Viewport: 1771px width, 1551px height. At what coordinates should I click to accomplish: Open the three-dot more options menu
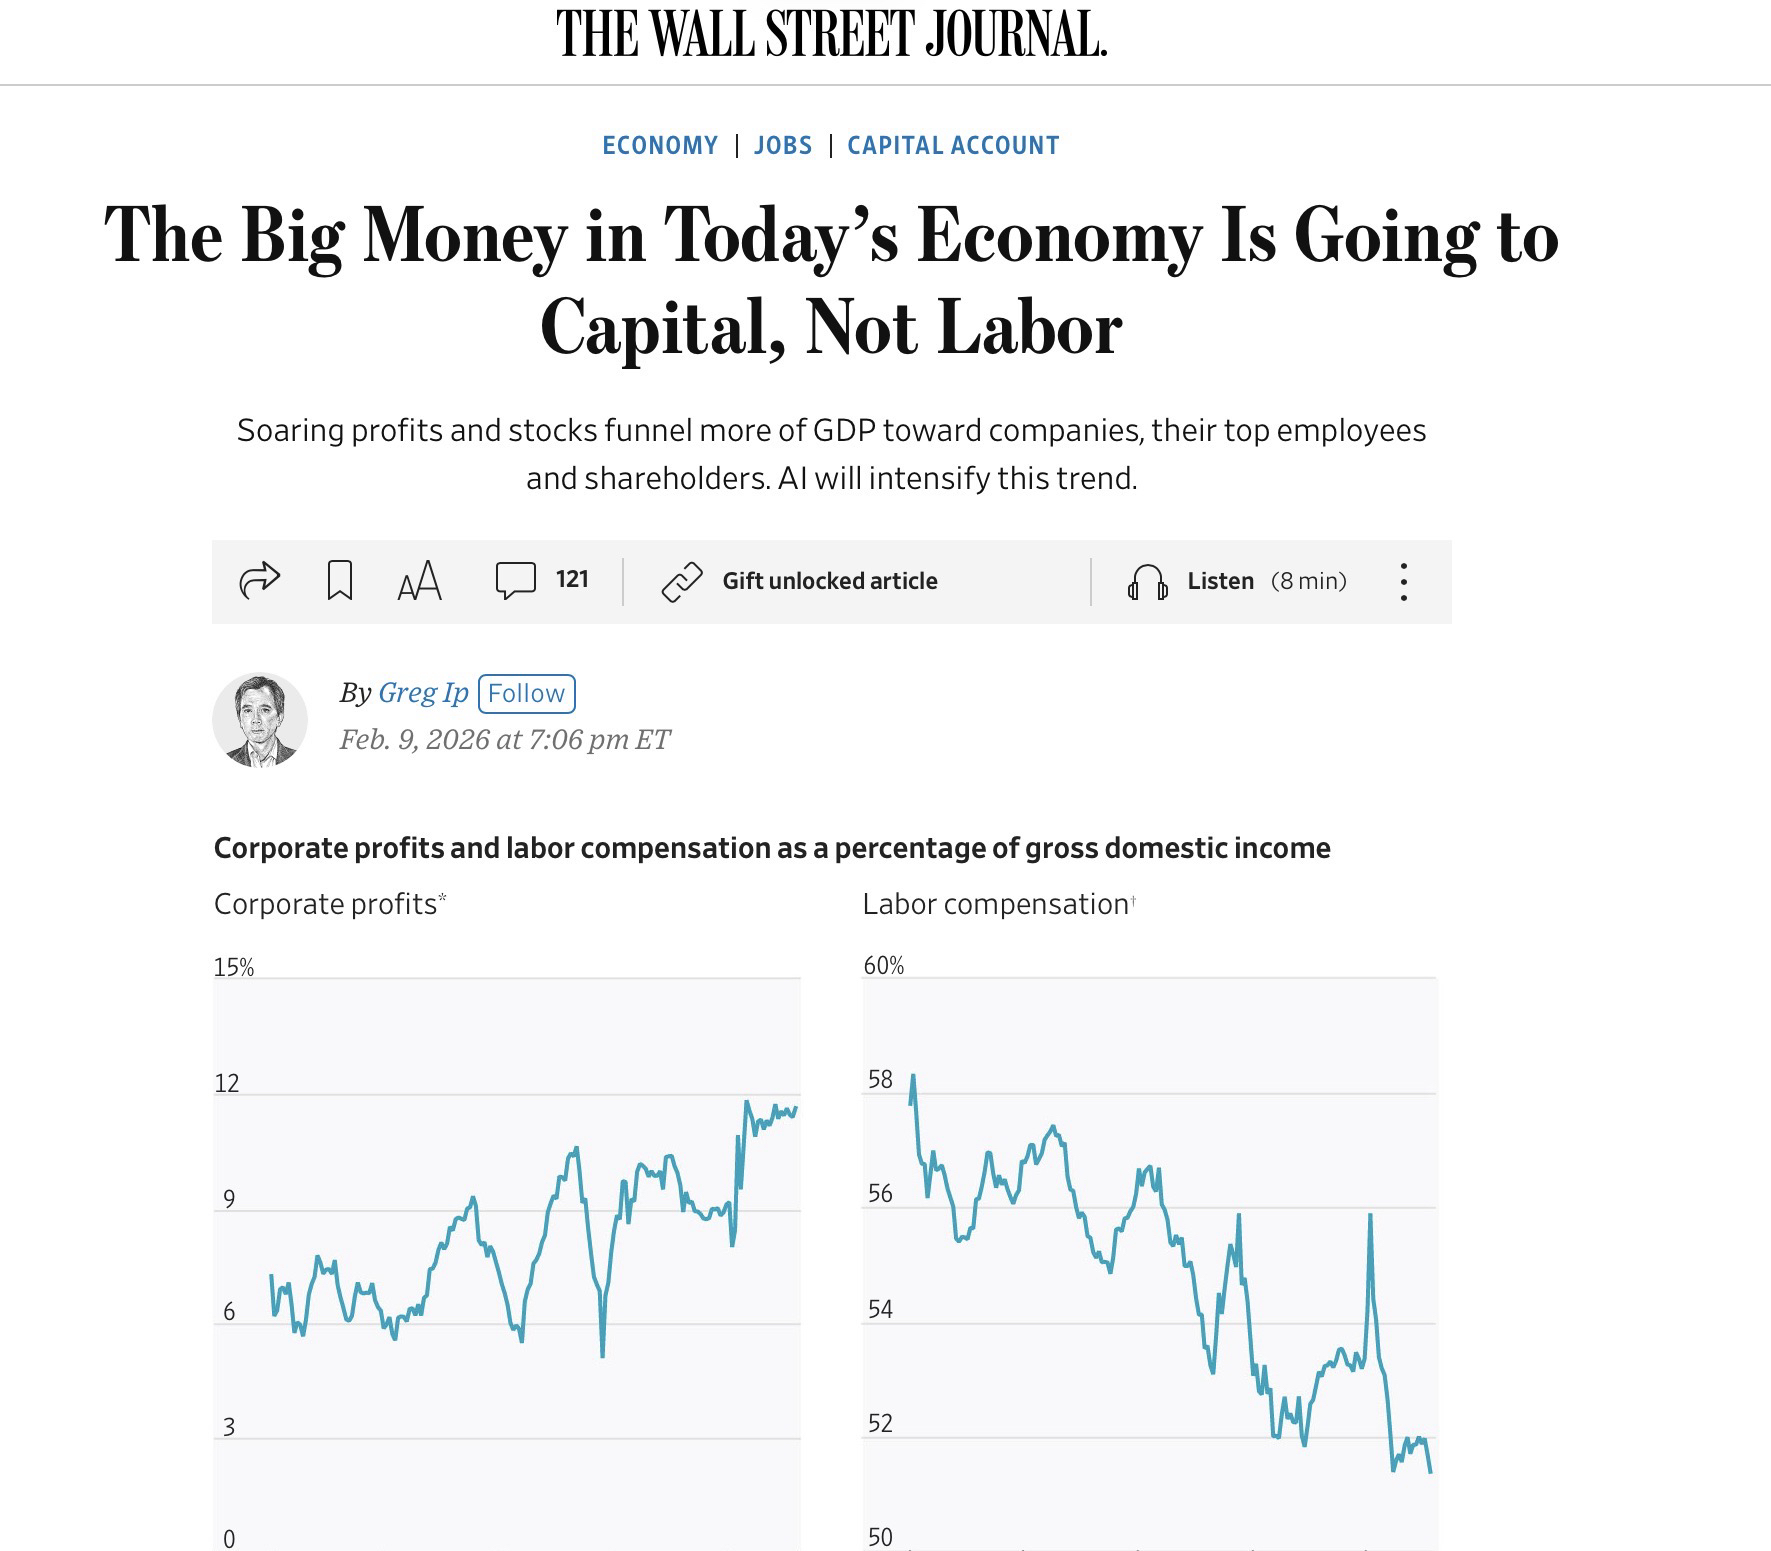[x=1404, y=582]
